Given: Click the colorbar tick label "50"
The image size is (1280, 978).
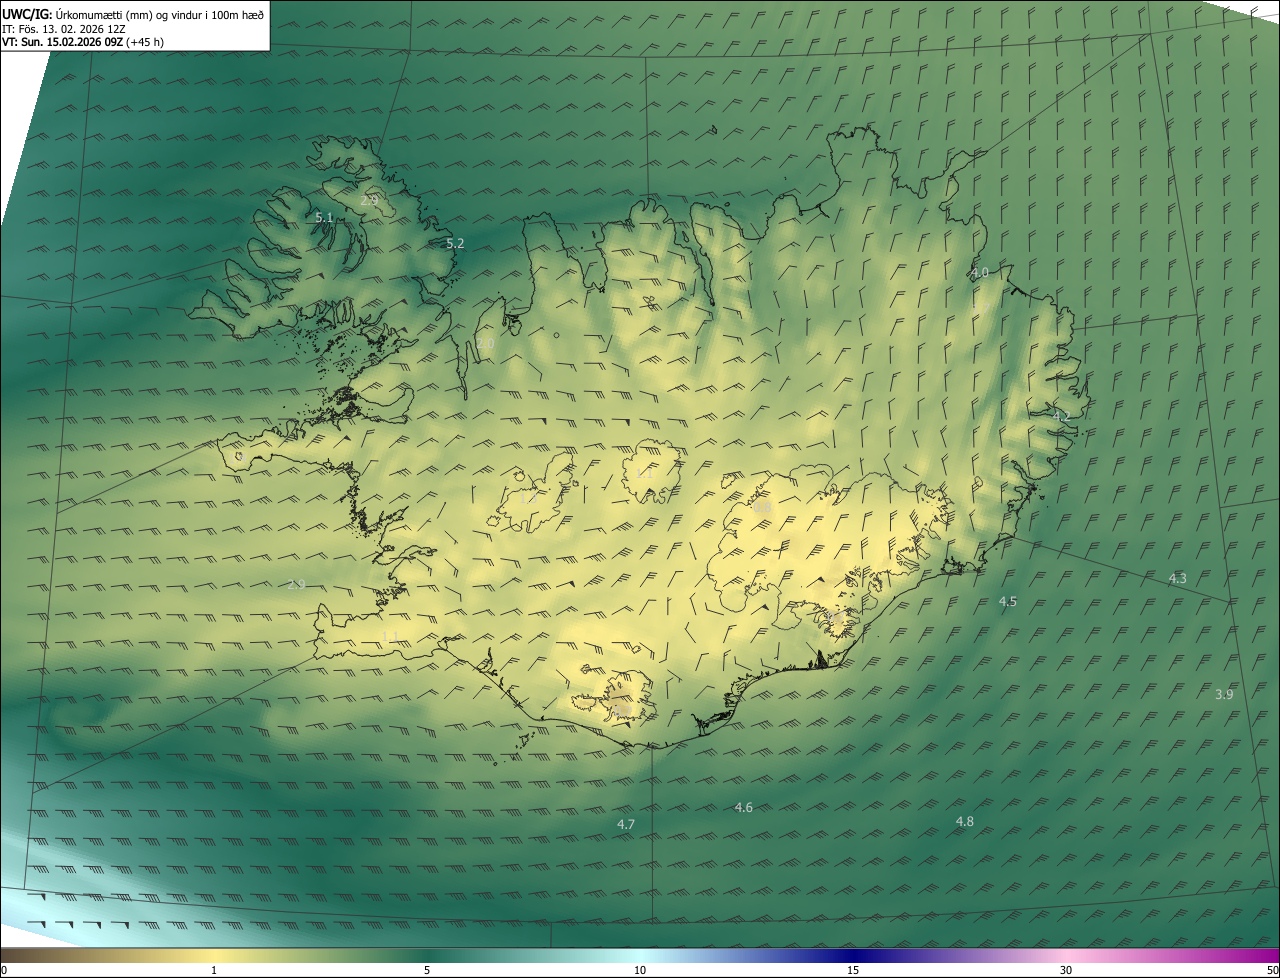Looking at the screenshot, I should 1272,970.
